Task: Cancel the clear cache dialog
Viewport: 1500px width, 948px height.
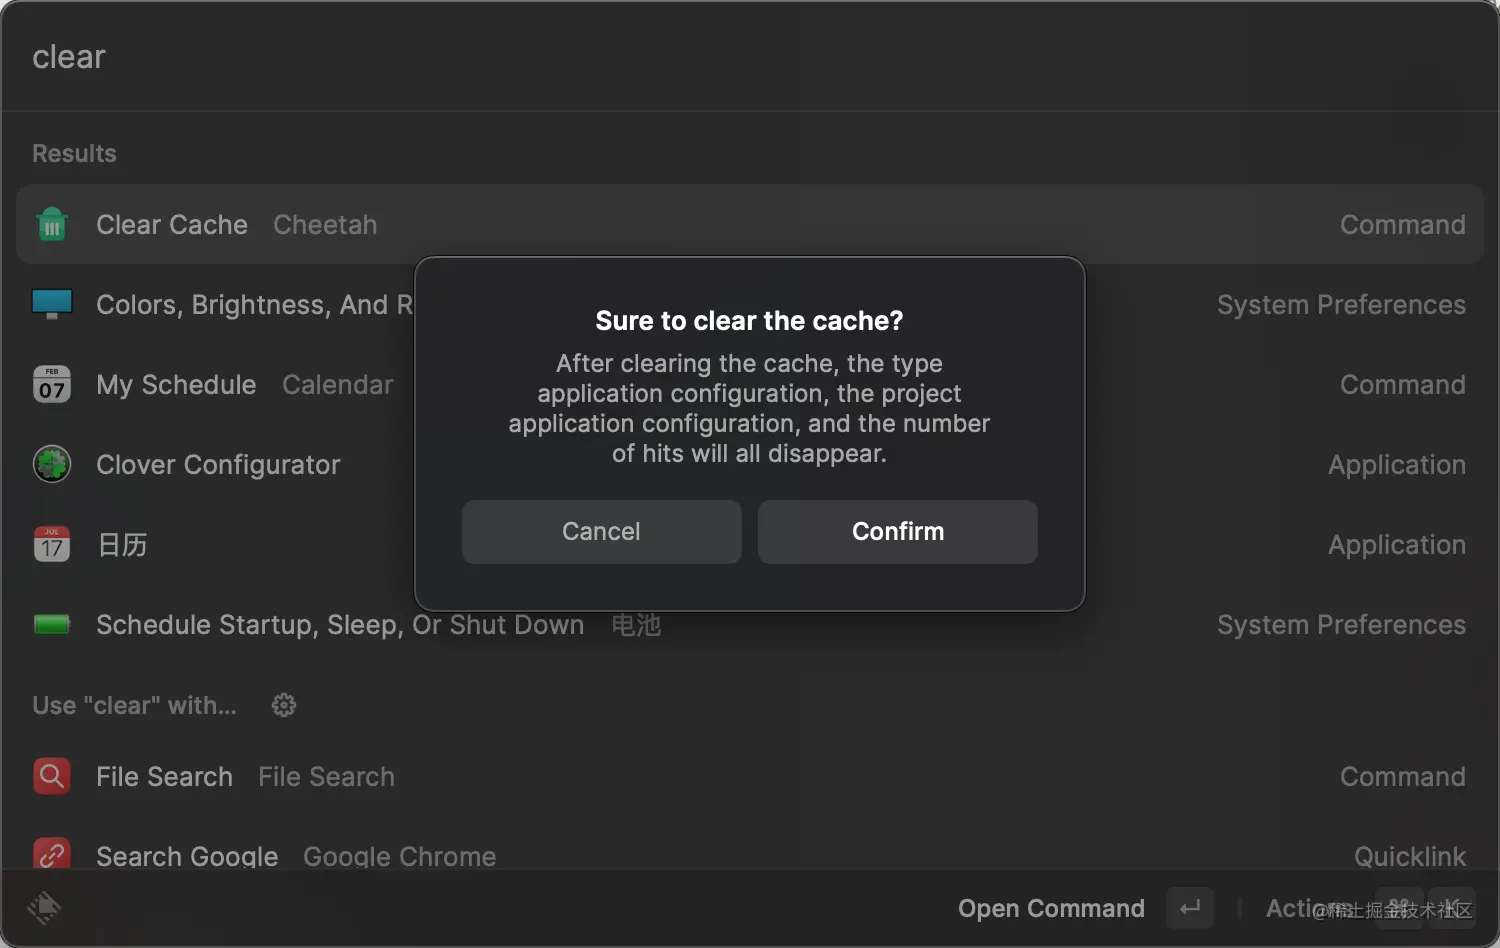Action: tap(601, 531)
